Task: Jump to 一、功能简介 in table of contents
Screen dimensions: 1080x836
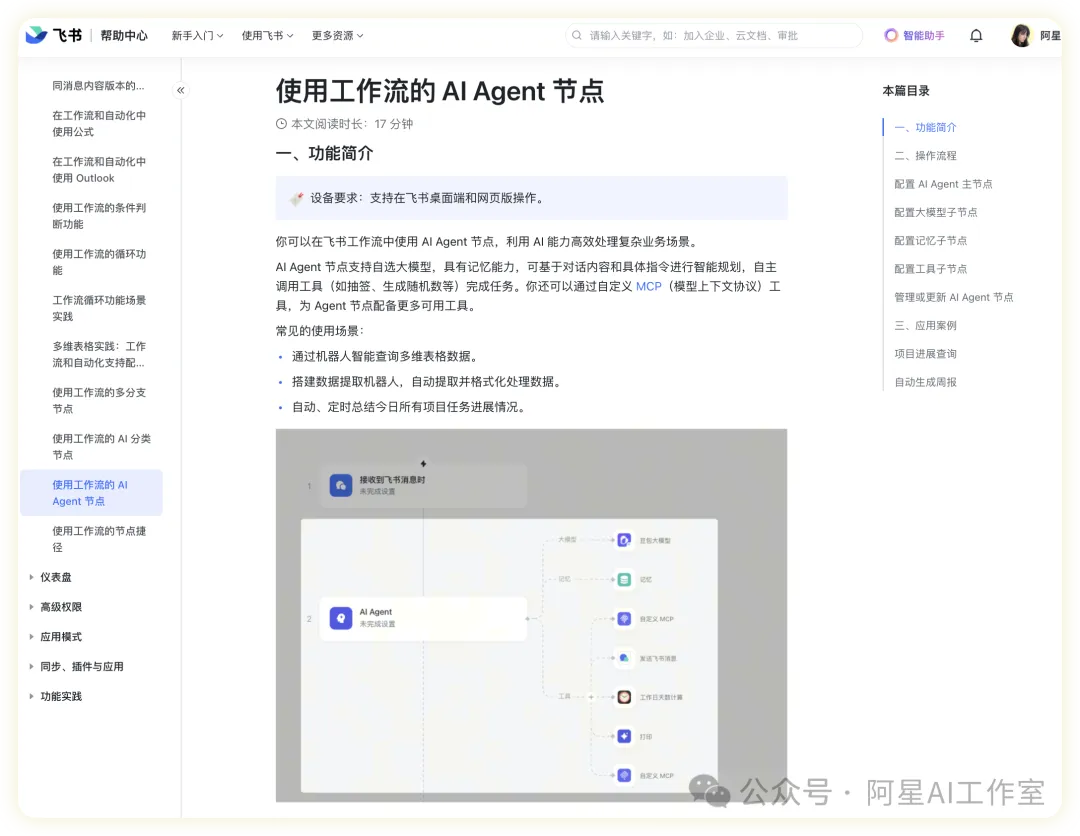Action: [925, 127]
